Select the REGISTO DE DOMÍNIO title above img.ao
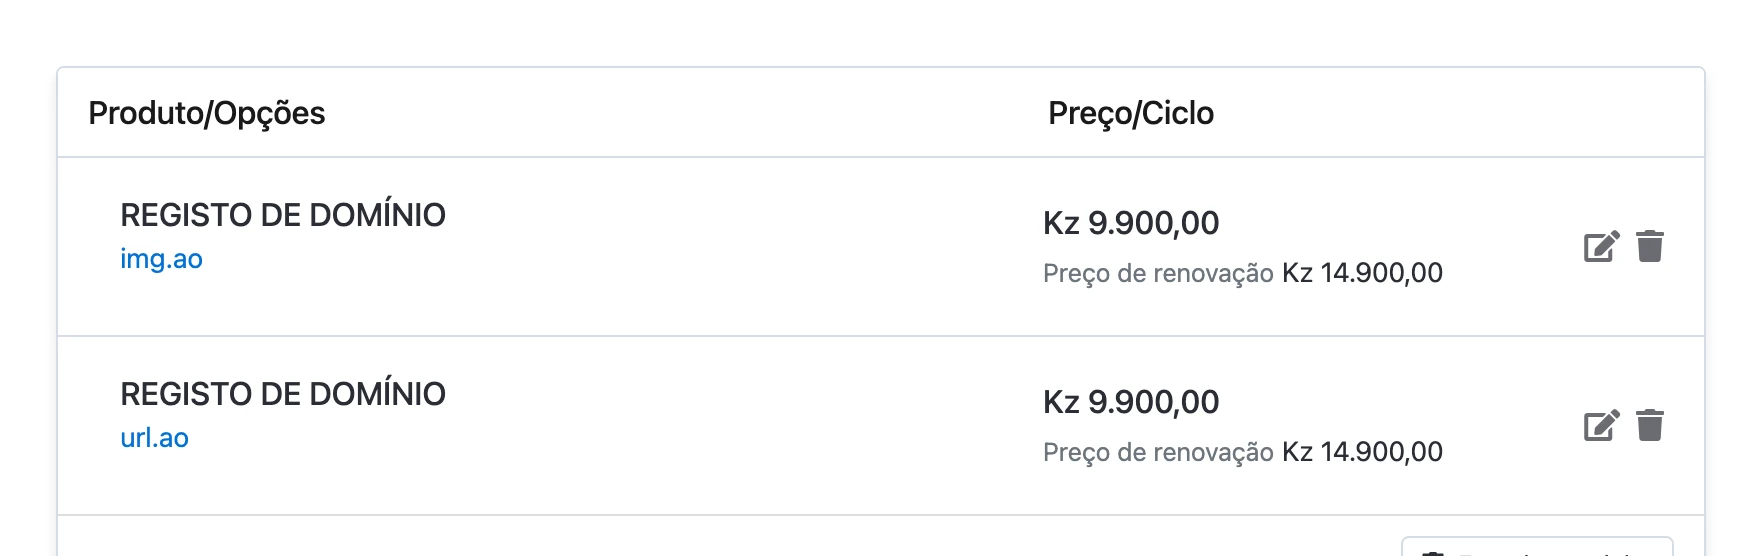The height and width of the screenshot is (556, 1740). [x=283, y=215]
